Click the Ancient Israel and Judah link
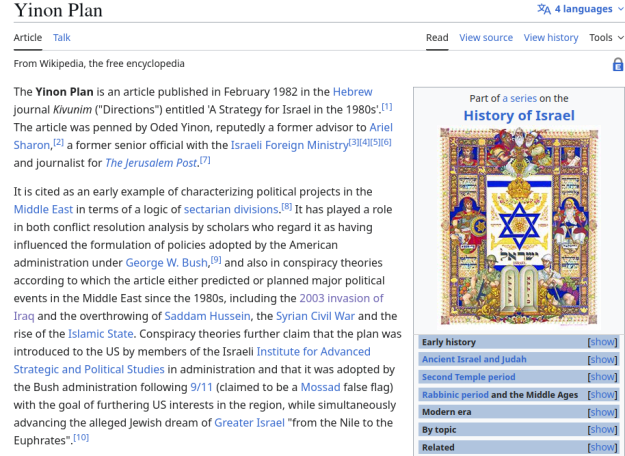The height and width of the screenshot is (456, 625). click(474, 360)
